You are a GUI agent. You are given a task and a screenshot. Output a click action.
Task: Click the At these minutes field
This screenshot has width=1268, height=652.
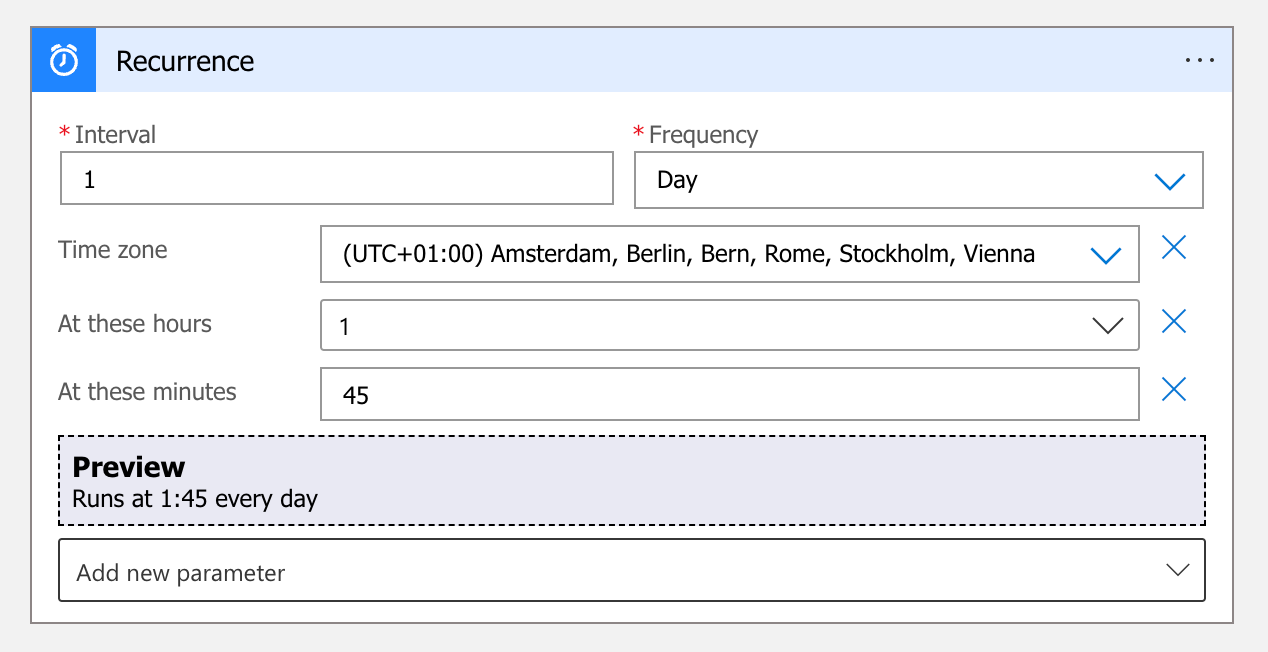728,395
